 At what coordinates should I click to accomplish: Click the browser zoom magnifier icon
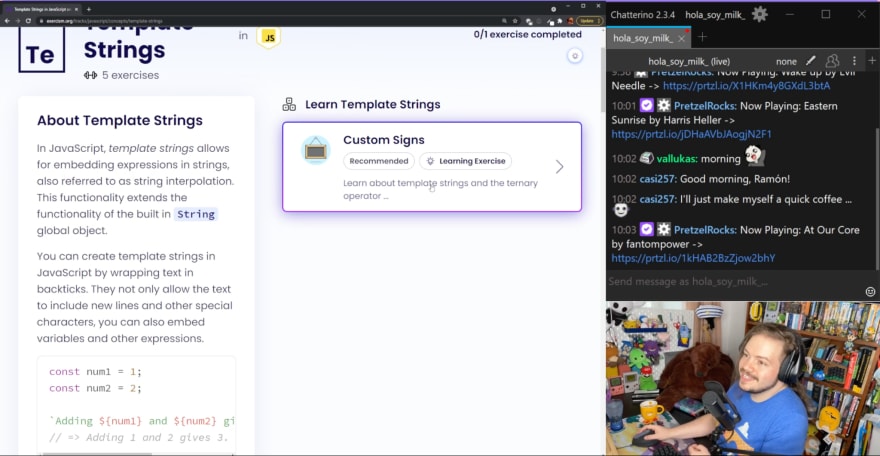504,21
